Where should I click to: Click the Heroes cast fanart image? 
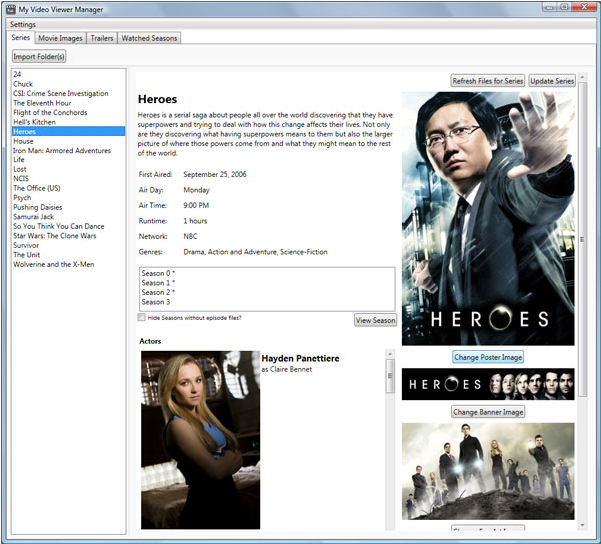pos(488,471)
